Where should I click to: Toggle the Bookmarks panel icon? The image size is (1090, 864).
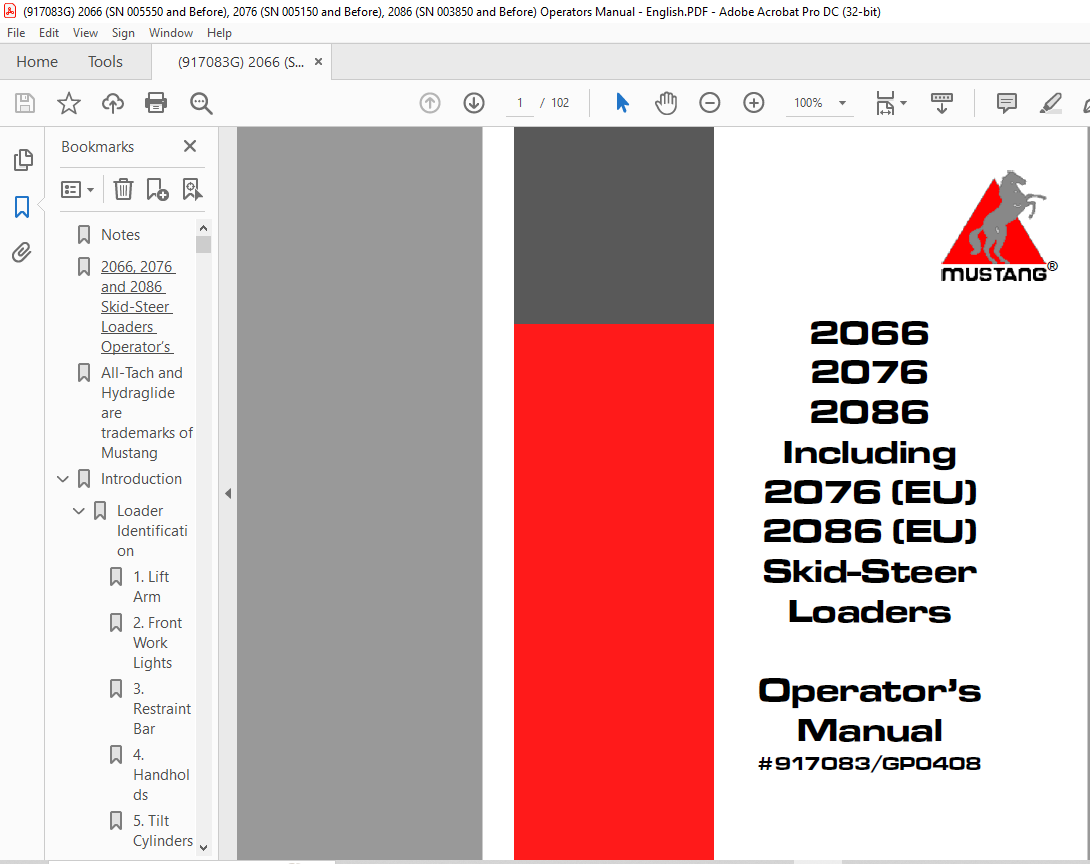(x=22, y=206)
